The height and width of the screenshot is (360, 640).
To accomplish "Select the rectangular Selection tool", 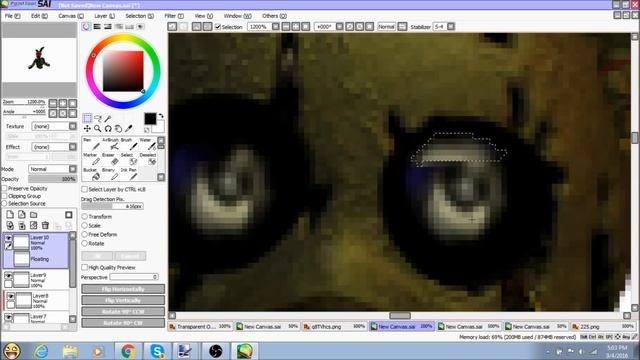I will (87, 118).
